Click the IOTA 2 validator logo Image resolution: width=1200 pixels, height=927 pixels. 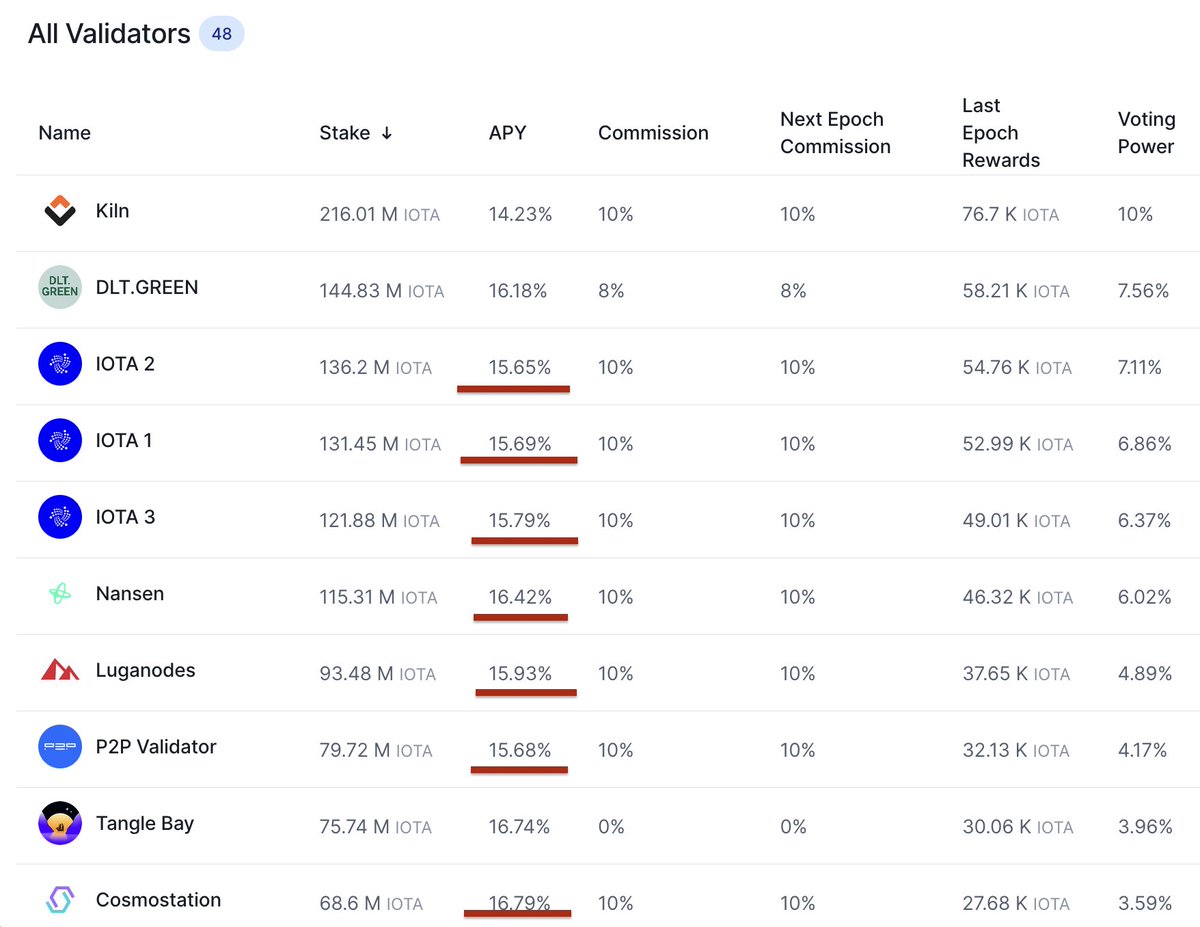pyautogui.click(x=59, y=364)
